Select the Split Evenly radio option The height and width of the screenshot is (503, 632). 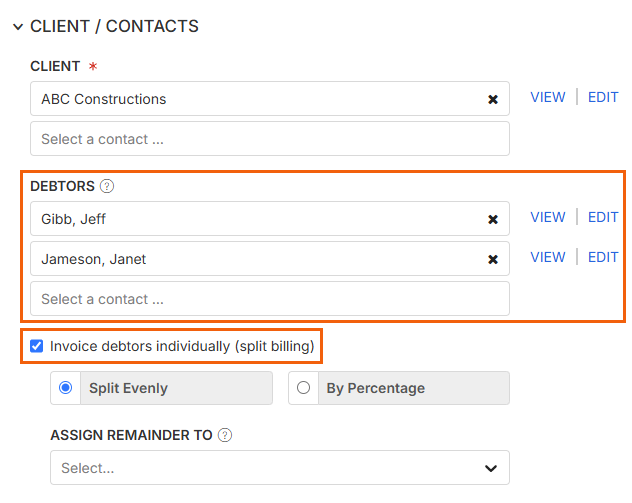coord(66,388)
